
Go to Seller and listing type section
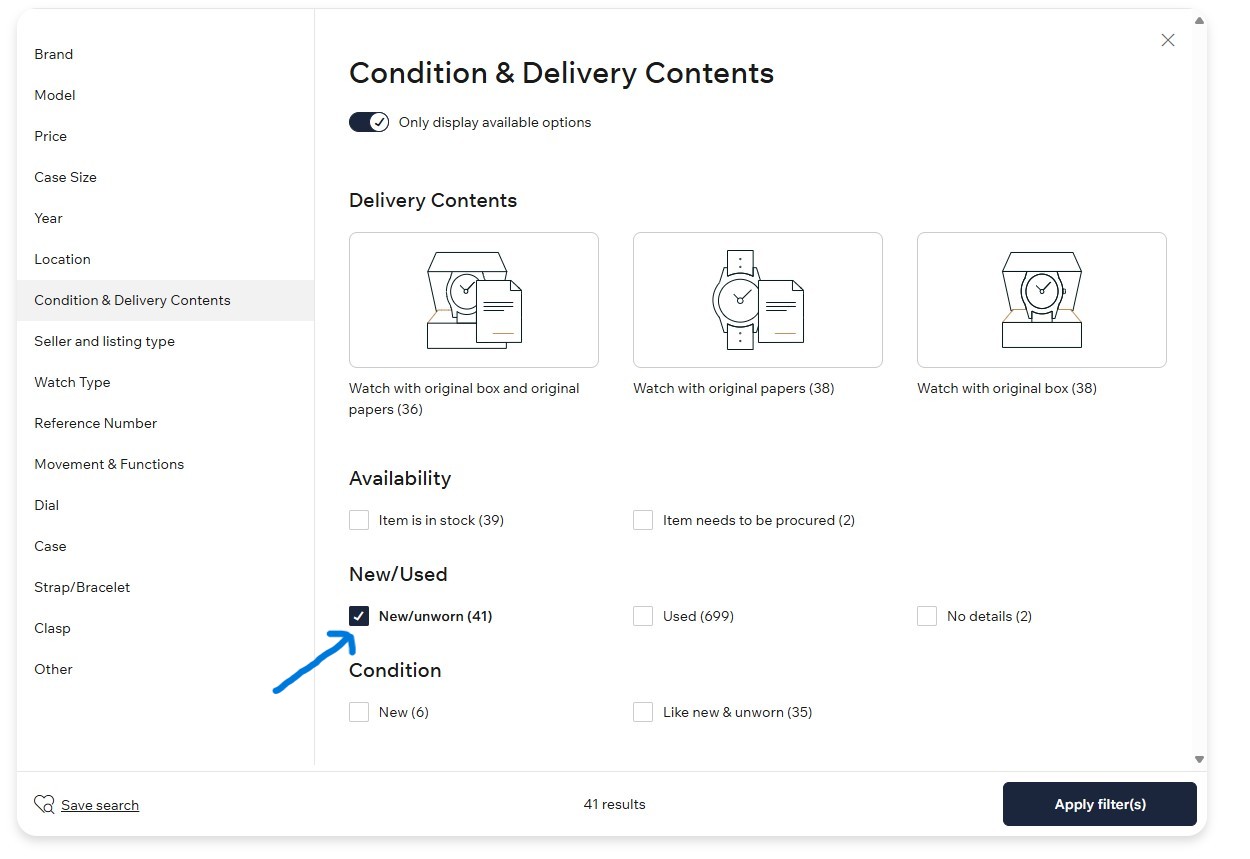point(104,341)
